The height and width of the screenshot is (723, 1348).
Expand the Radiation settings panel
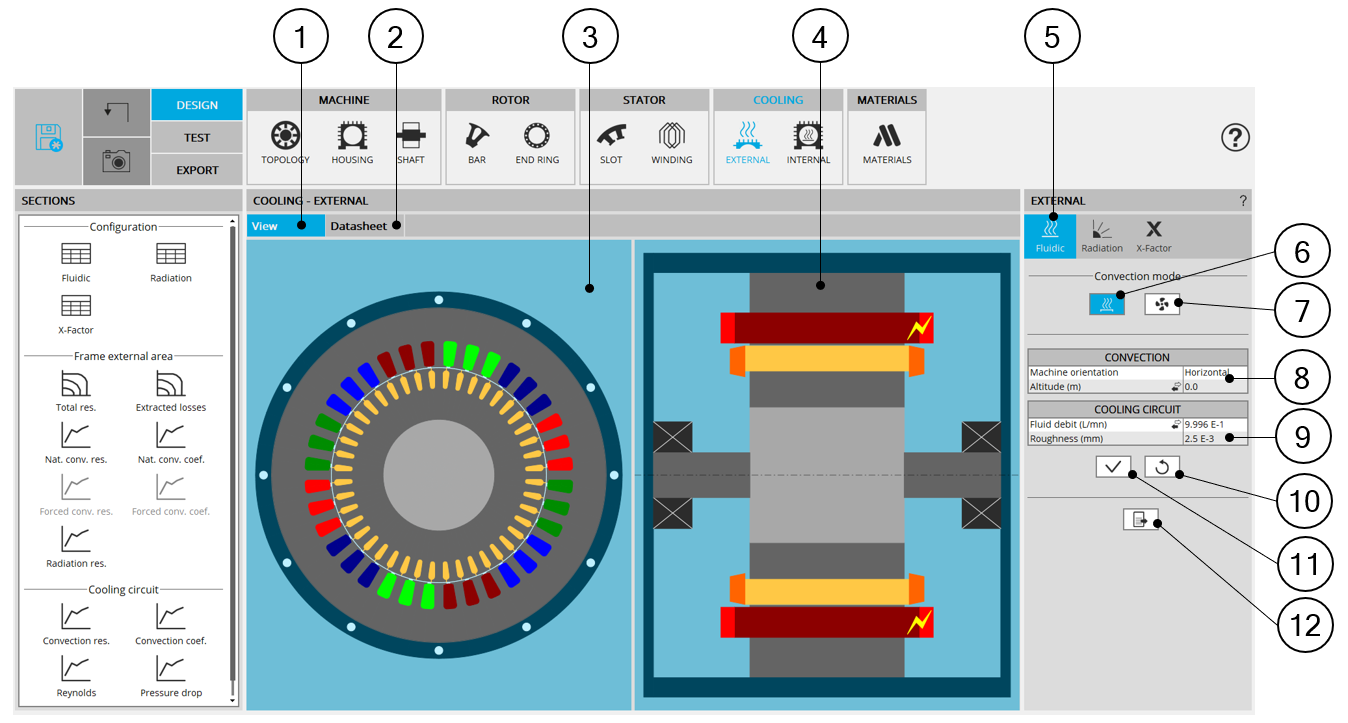[1101, 236]
